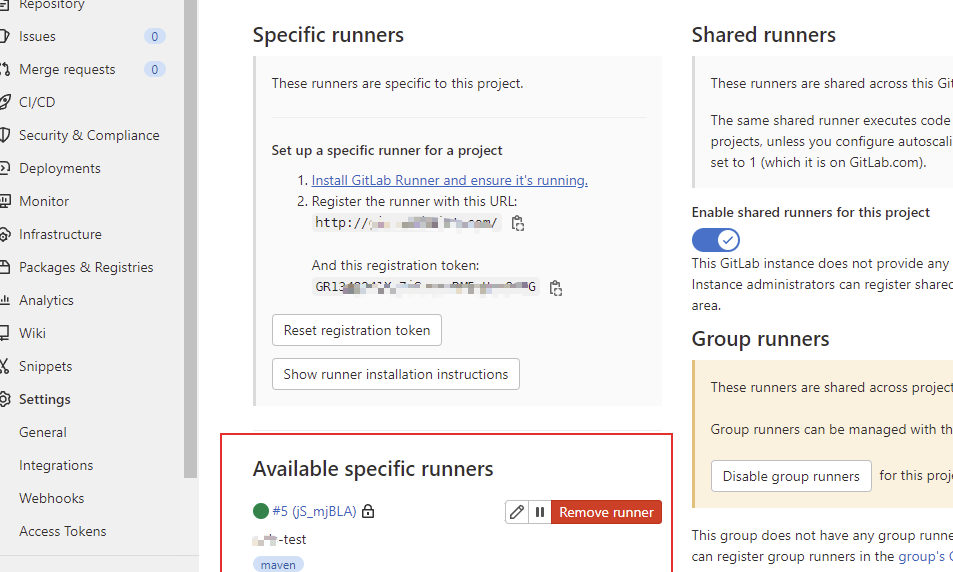Expand the Packages & Registries menu
This screenshot has height=572, width=953.
[x=86, y=267]
